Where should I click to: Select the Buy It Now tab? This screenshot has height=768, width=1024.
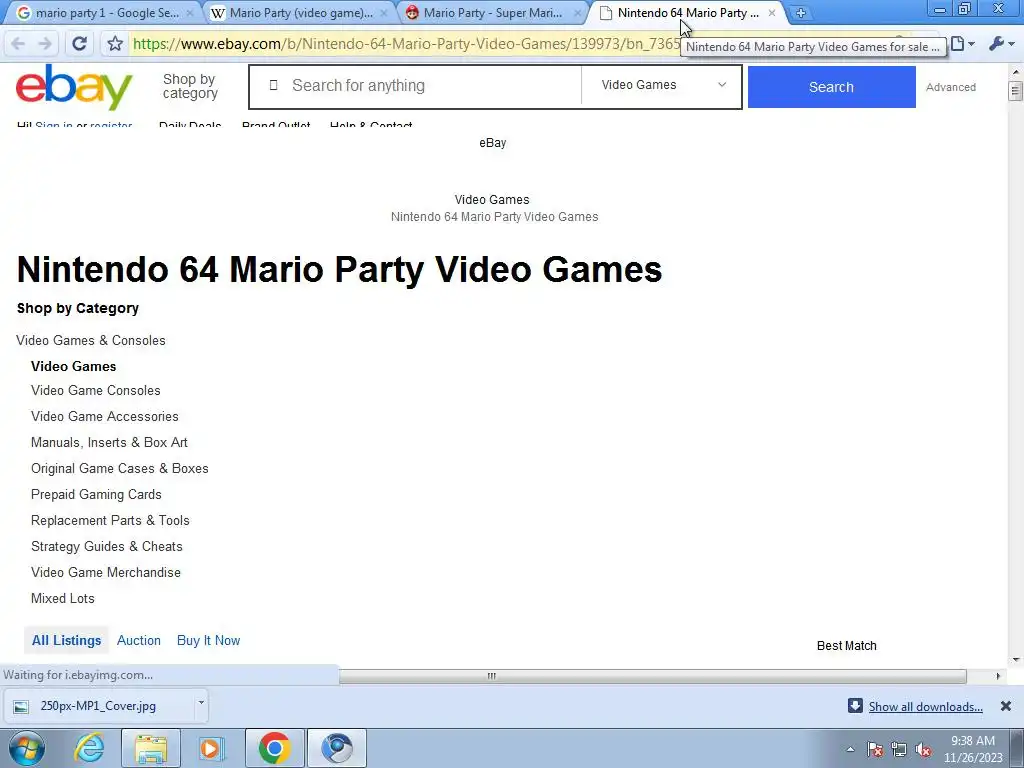point(208,640)
